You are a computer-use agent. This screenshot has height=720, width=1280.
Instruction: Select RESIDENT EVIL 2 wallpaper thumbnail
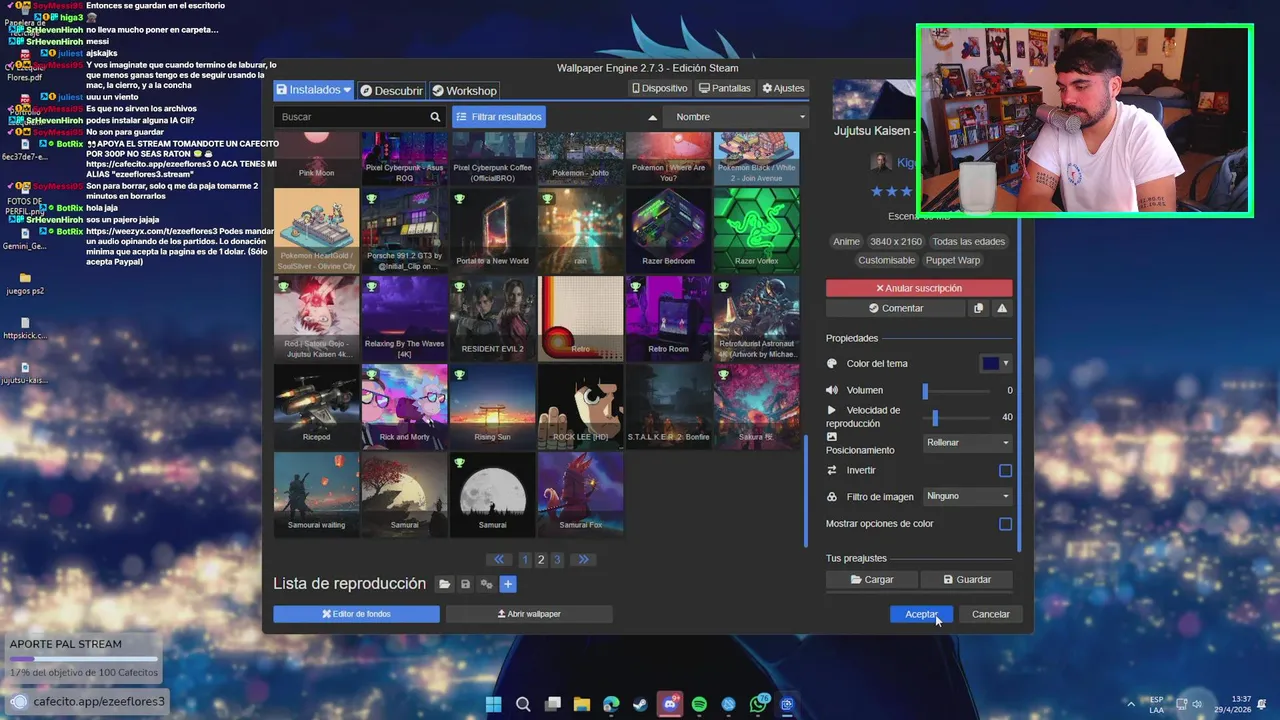[492, 319]
